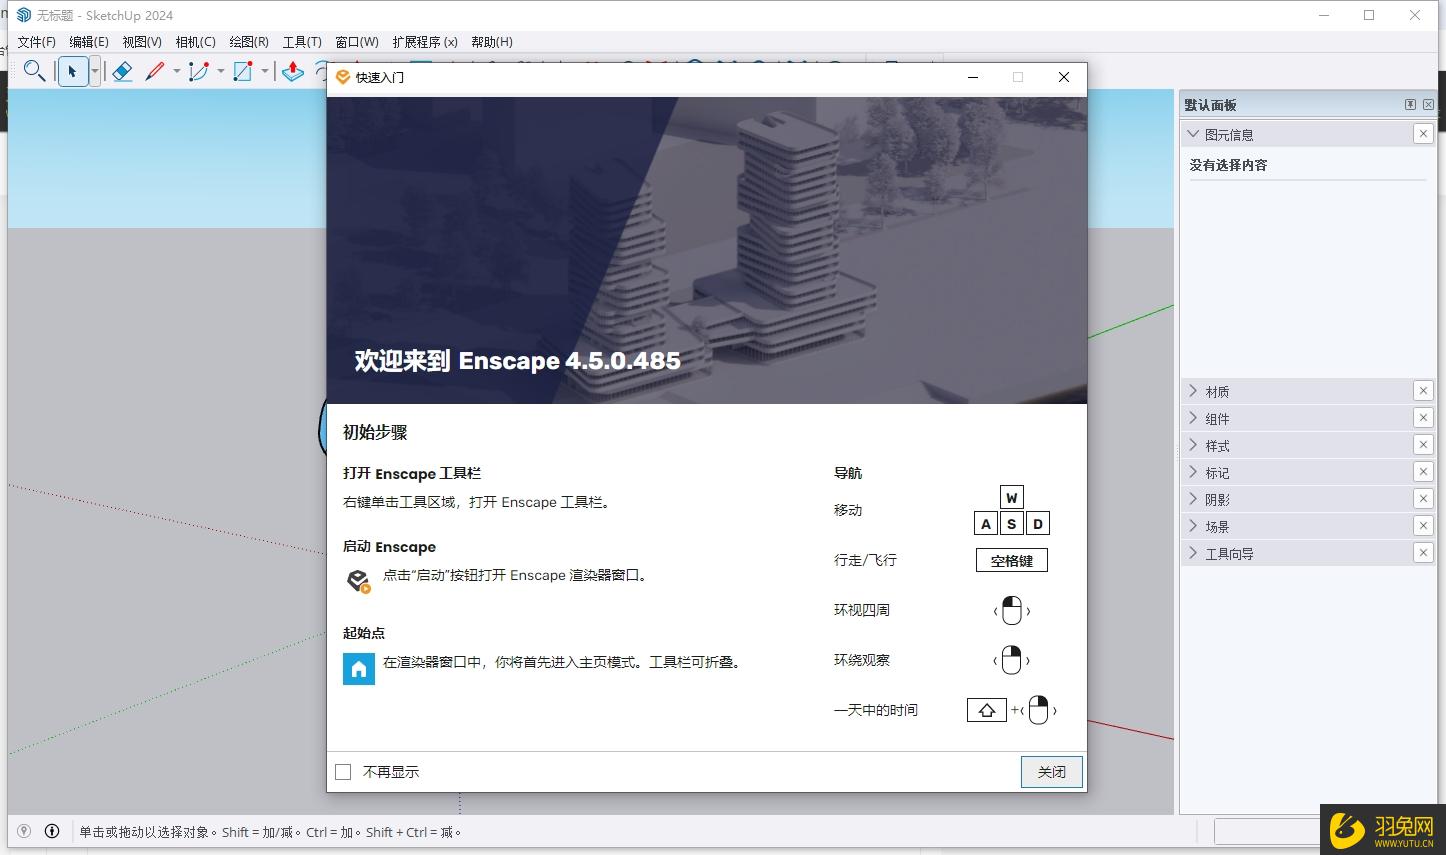The width and height of the screenshot is (1446, 855).
Task: Close the 快速入门 dialog with X
Action: tap(1064, 77)
